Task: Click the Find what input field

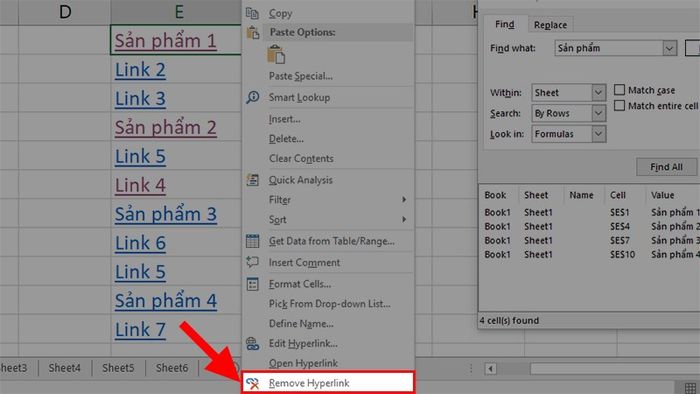Action: [x=608, y=48]
